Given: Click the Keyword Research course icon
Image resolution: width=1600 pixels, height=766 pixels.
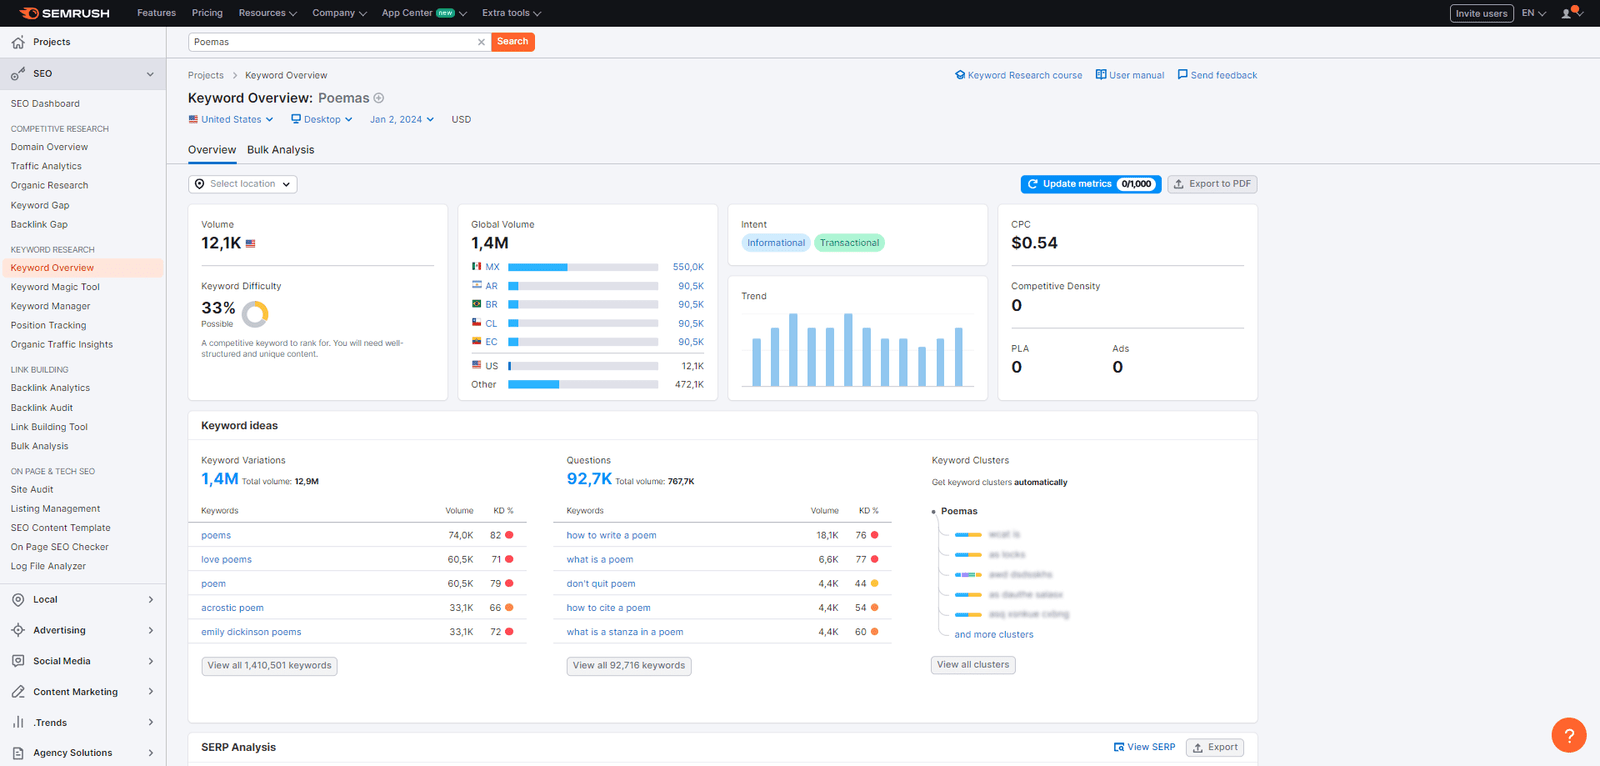Looking at the screenshot, I should pos(960,75).
